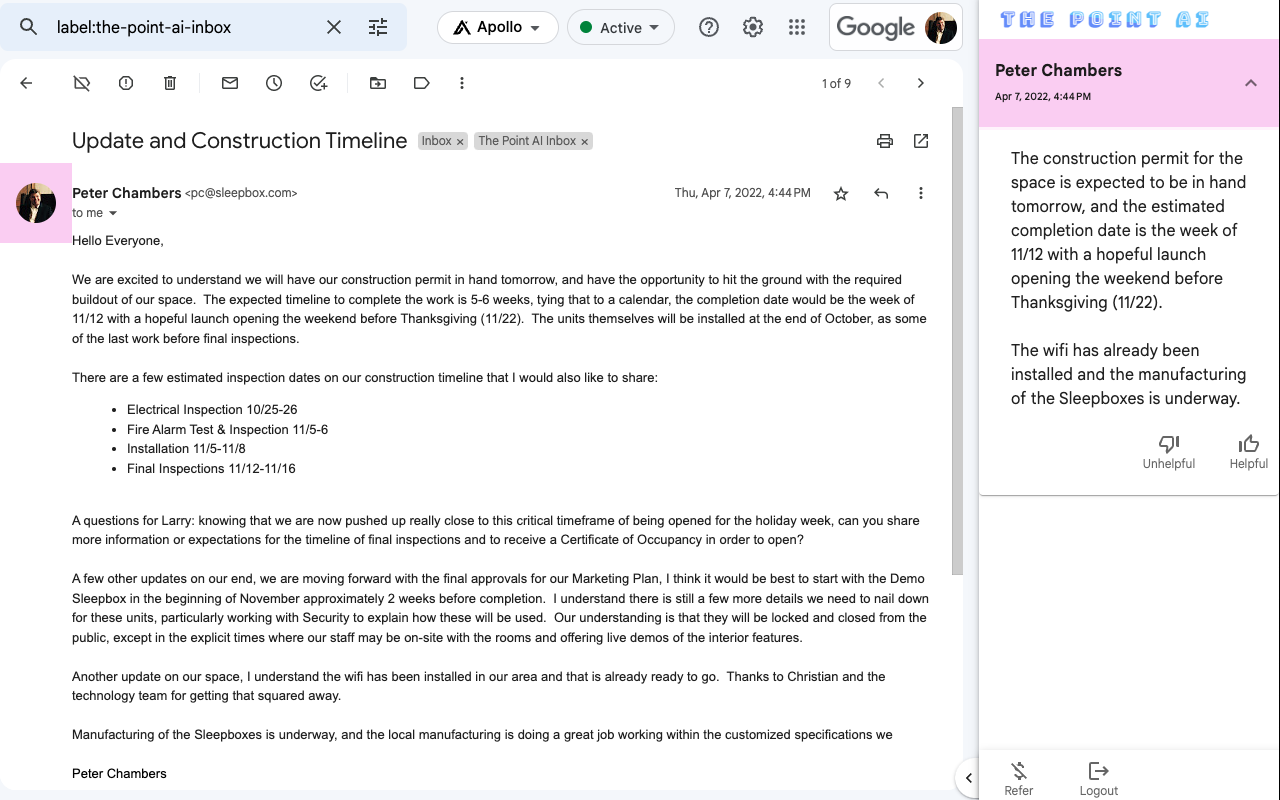This screenshot has height=800, width=1280.
Task: Open the labels icon in toolbar
Action: click(422, 83)
